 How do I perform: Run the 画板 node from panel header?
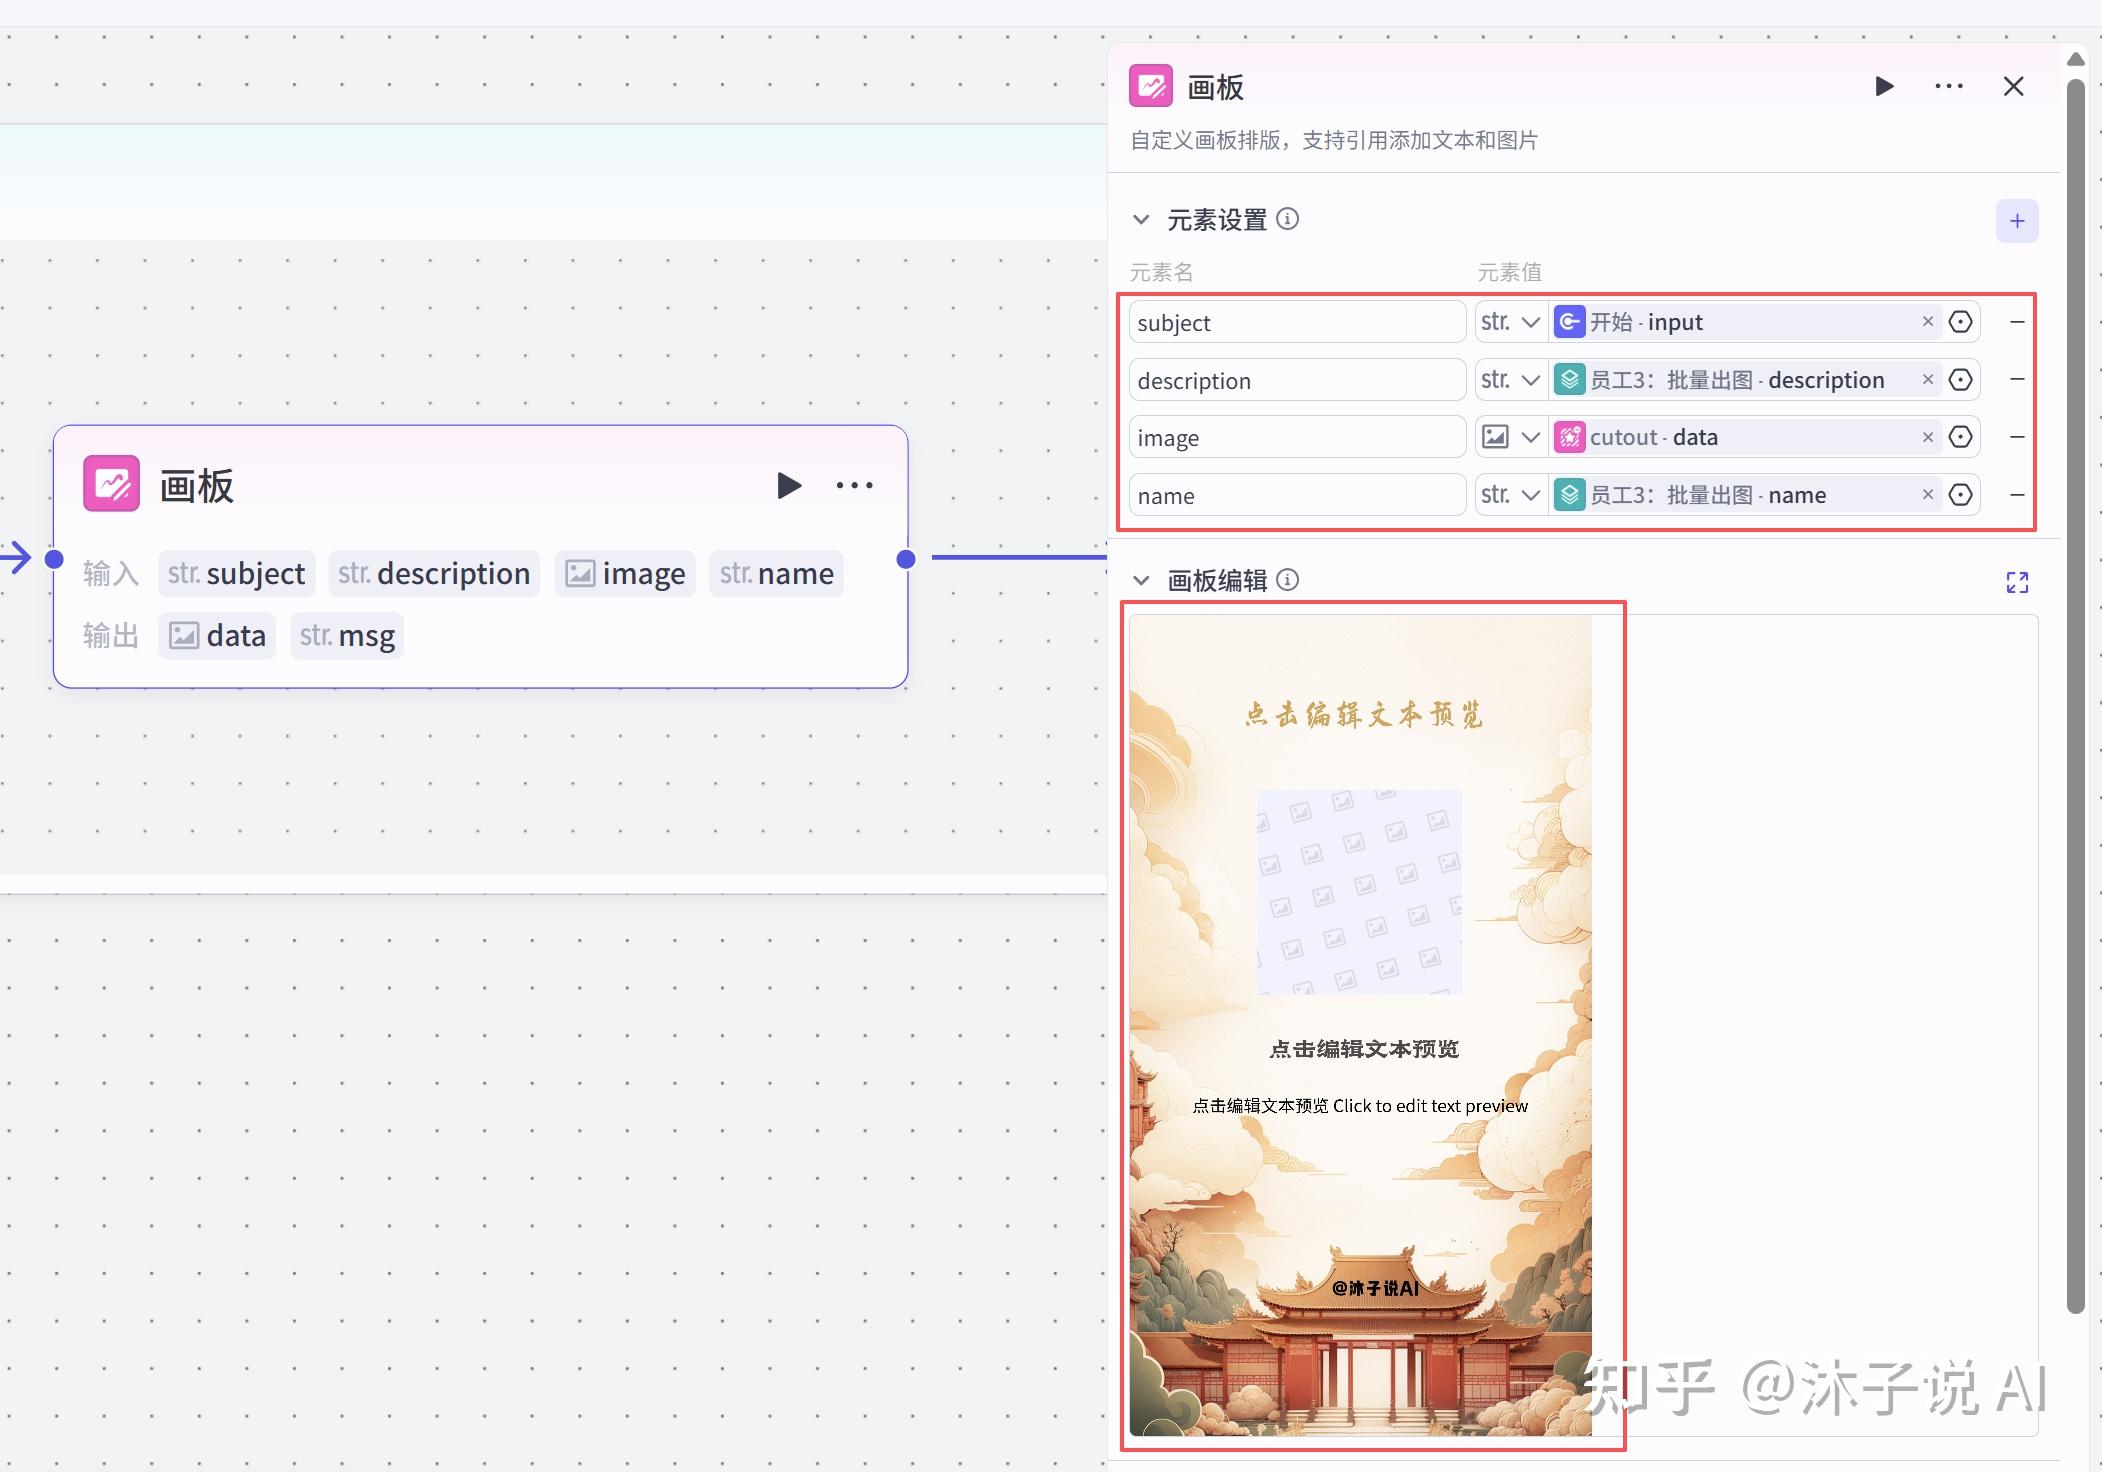1884,87
